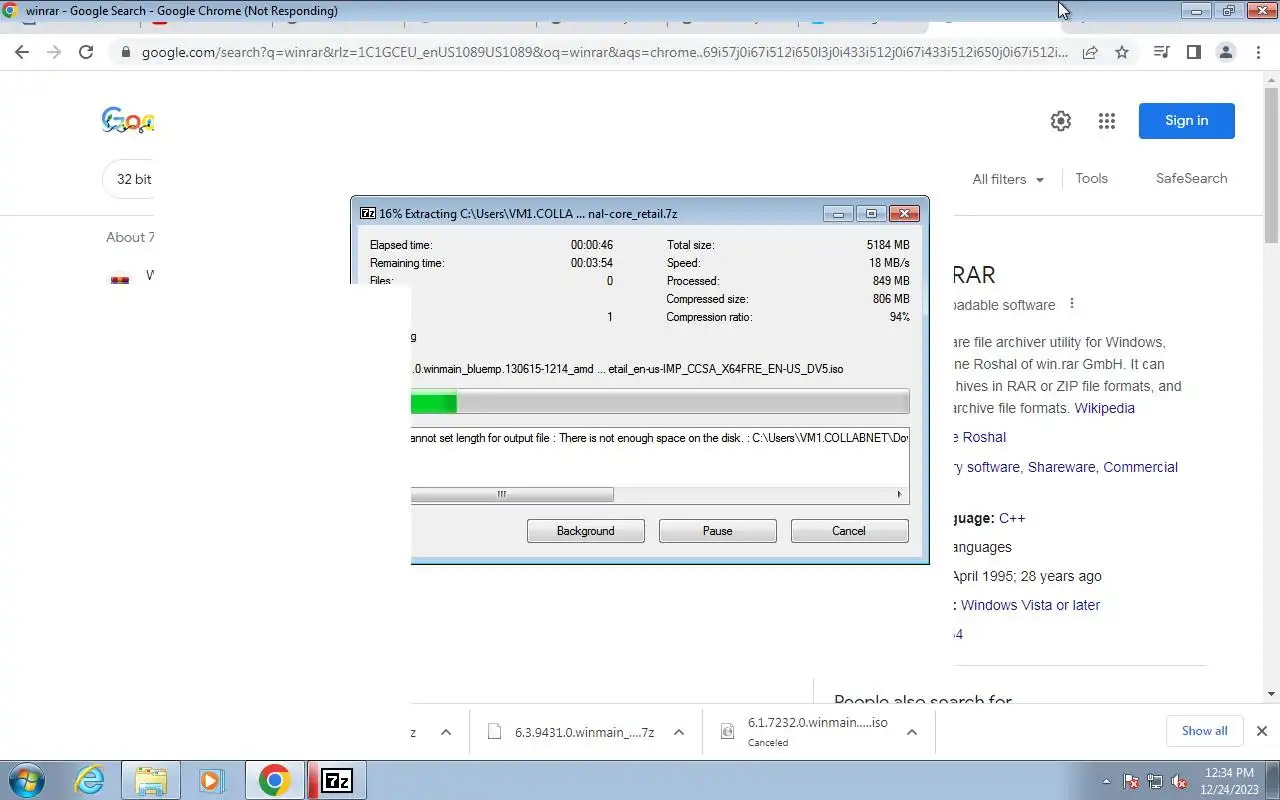Select the Remaining time value 00:03:54

pyautogui.click(x=592, y=263)
